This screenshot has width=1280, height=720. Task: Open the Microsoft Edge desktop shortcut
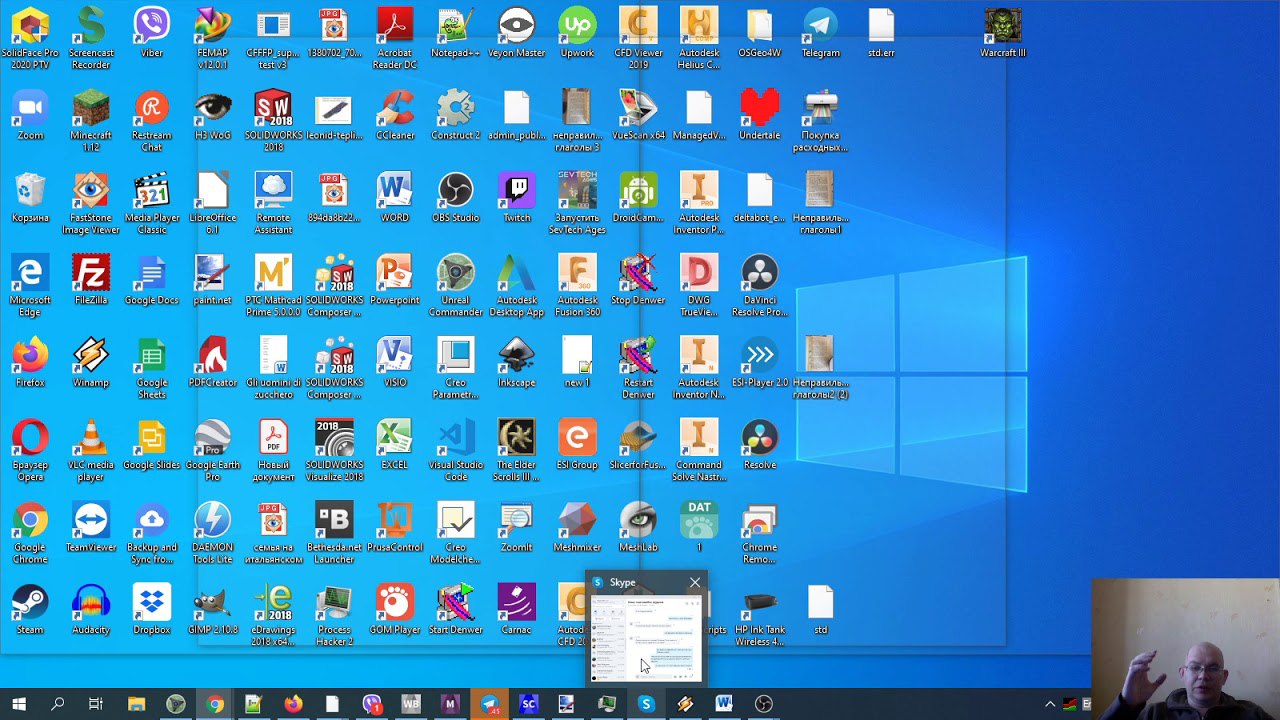click(30, 286)
